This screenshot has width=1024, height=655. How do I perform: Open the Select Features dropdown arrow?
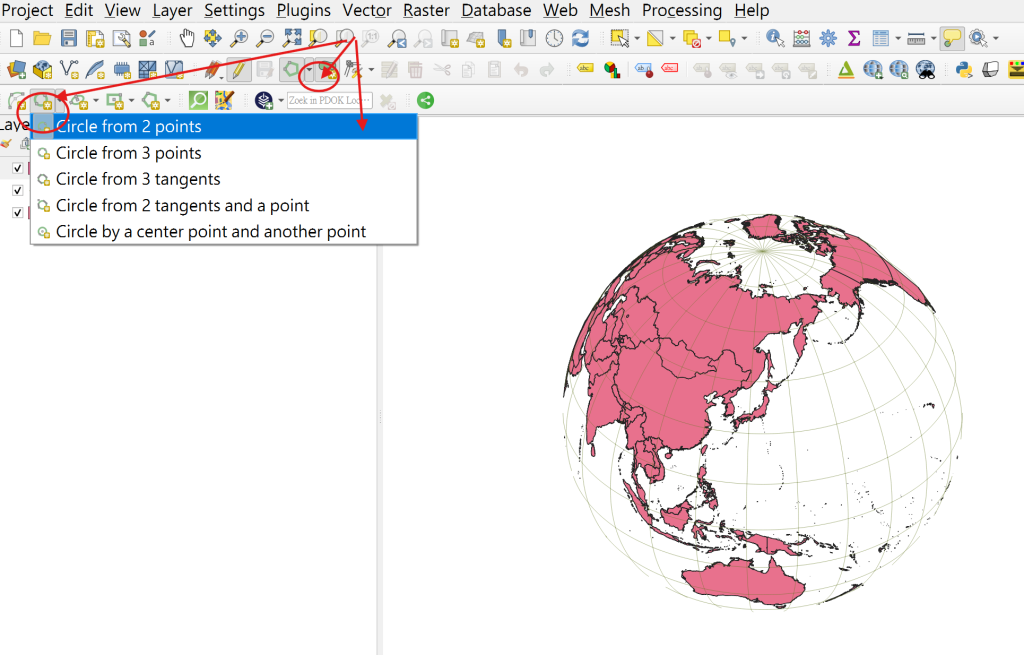tap(637, 39)
